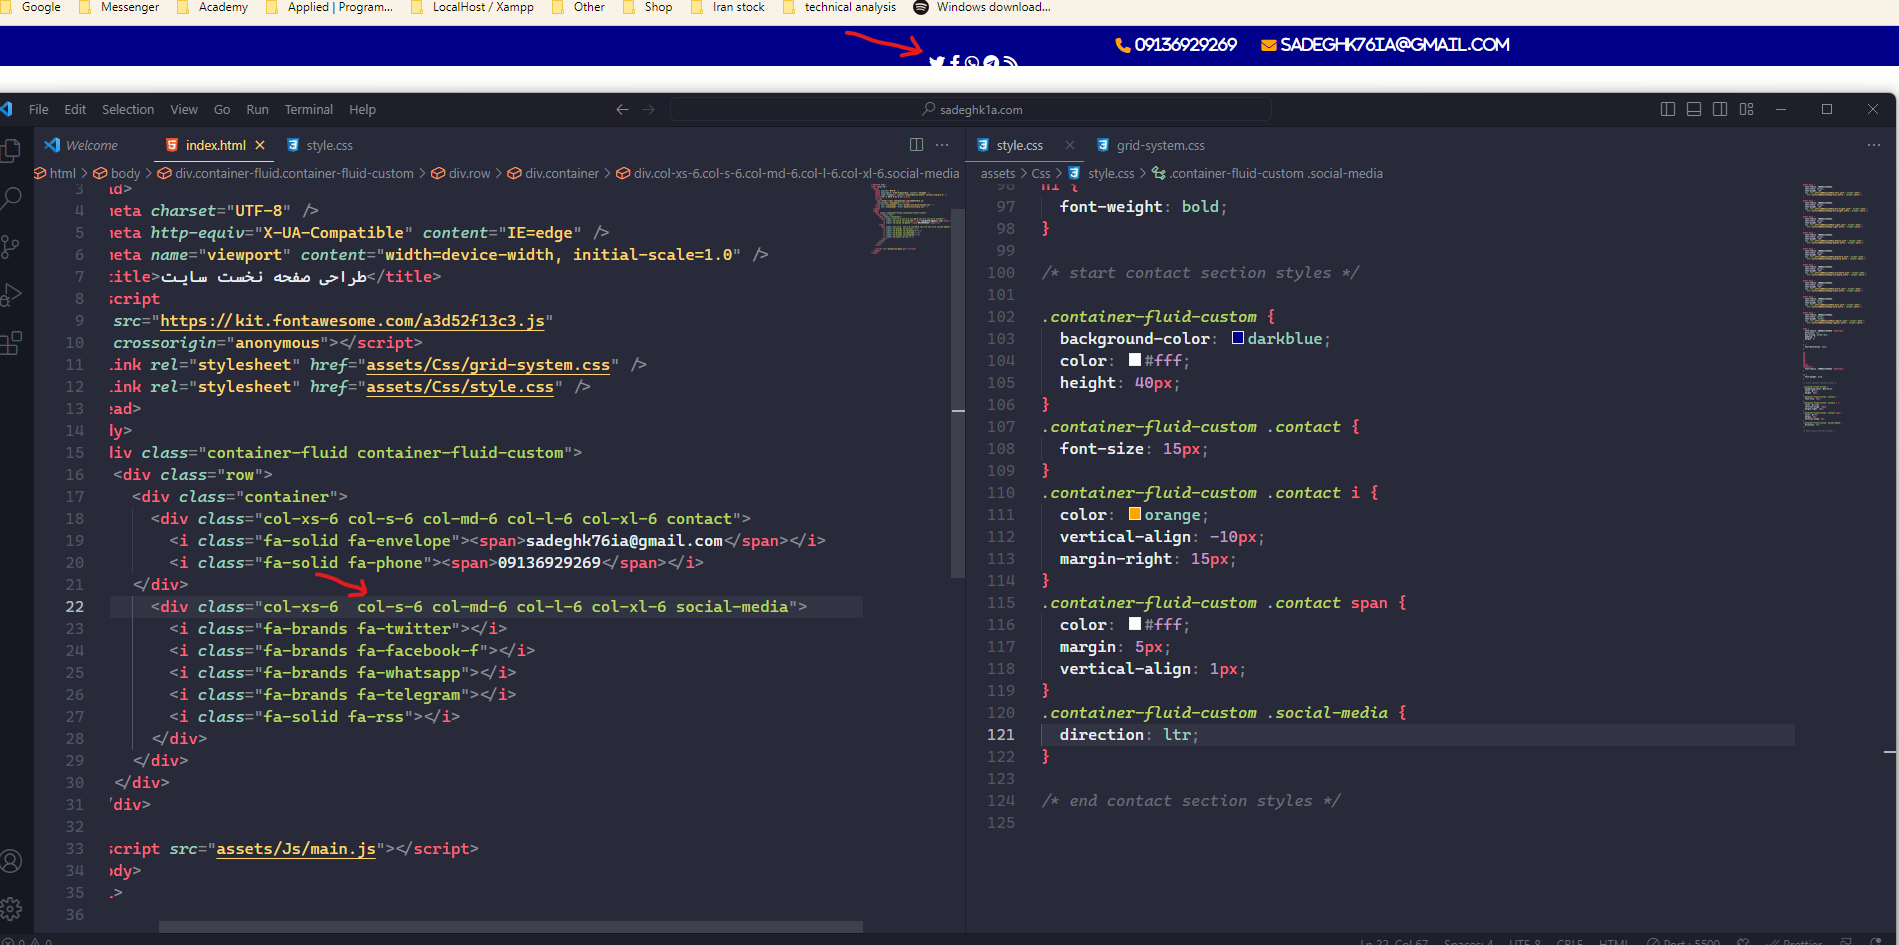Click the Spotify icon on Windows download bookmark
Viewport: 1899px width, 945px height.
click(921, 7)
